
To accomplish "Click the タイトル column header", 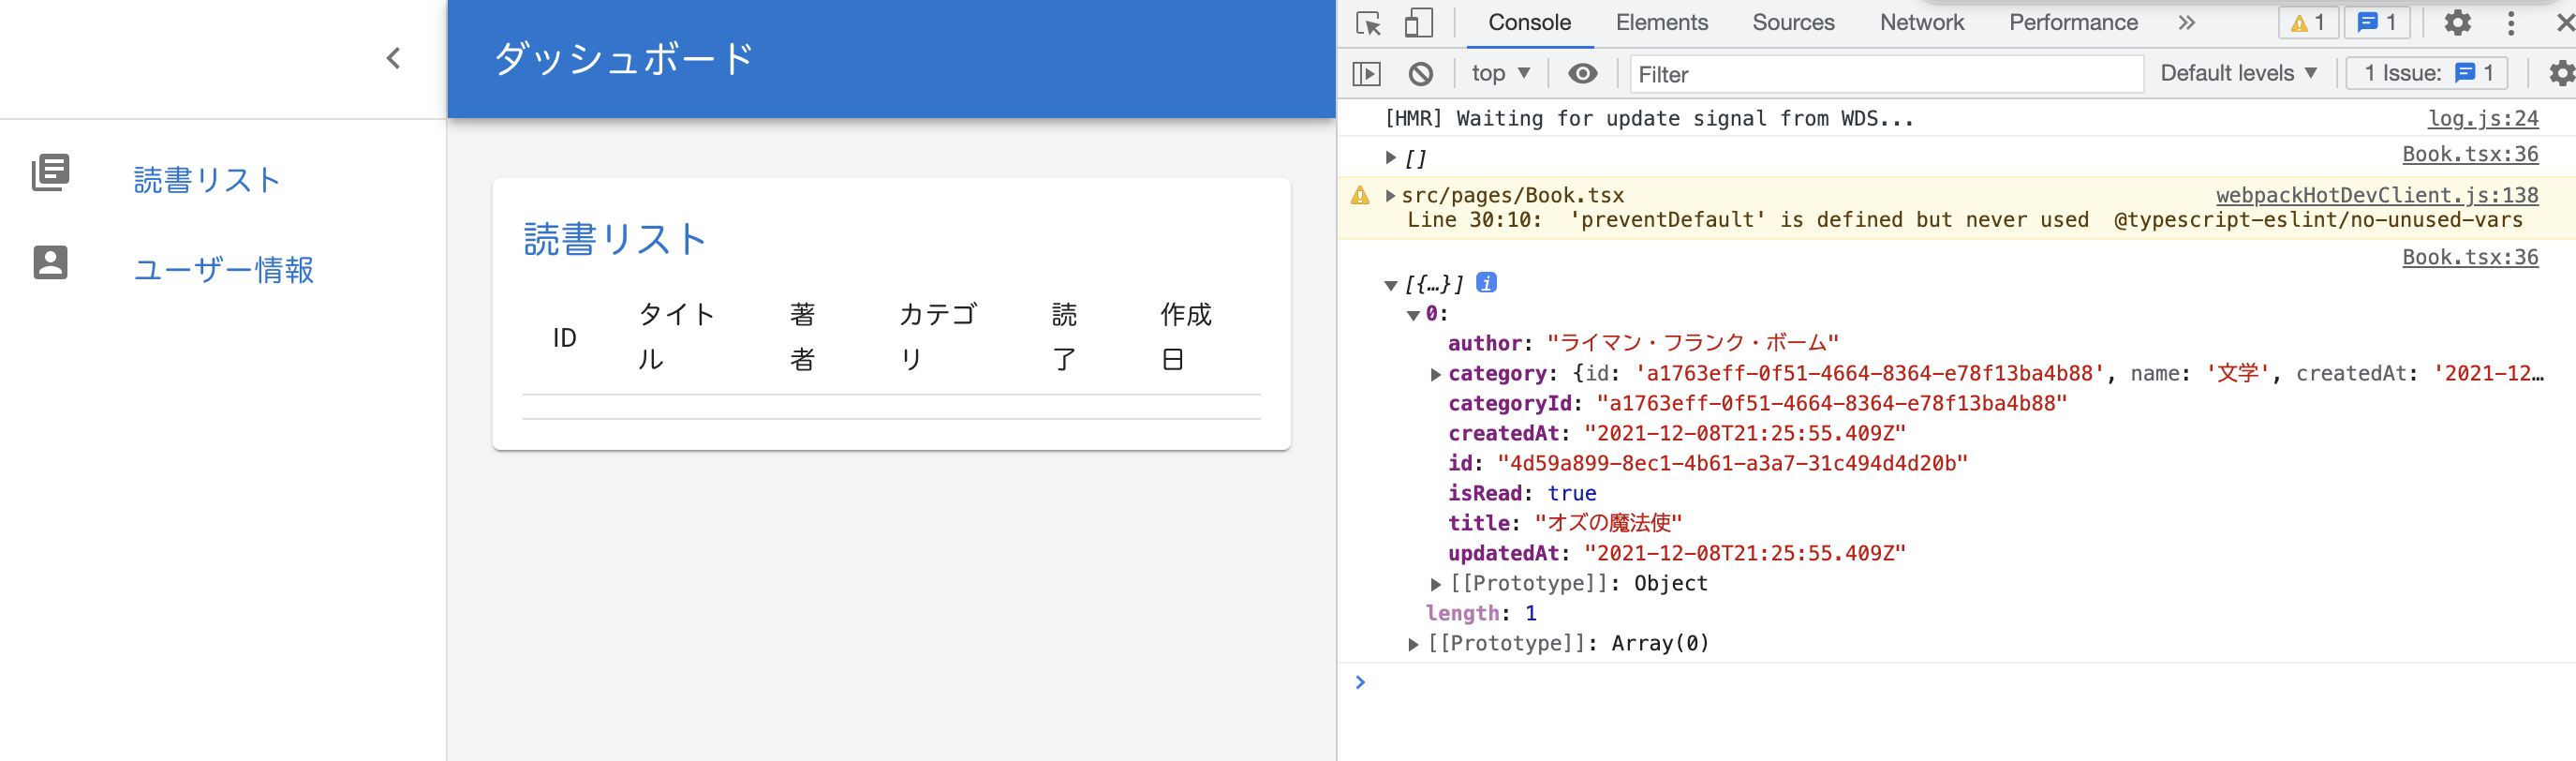I will pos(677,337).
